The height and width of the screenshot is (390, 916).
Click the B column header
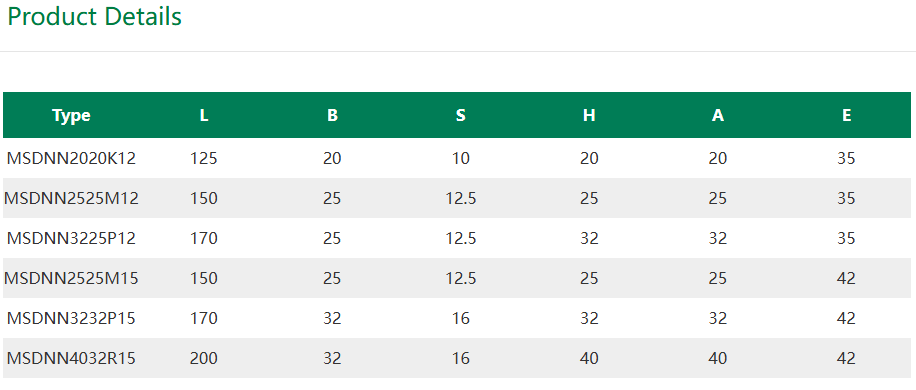click(x=332, y=116)
